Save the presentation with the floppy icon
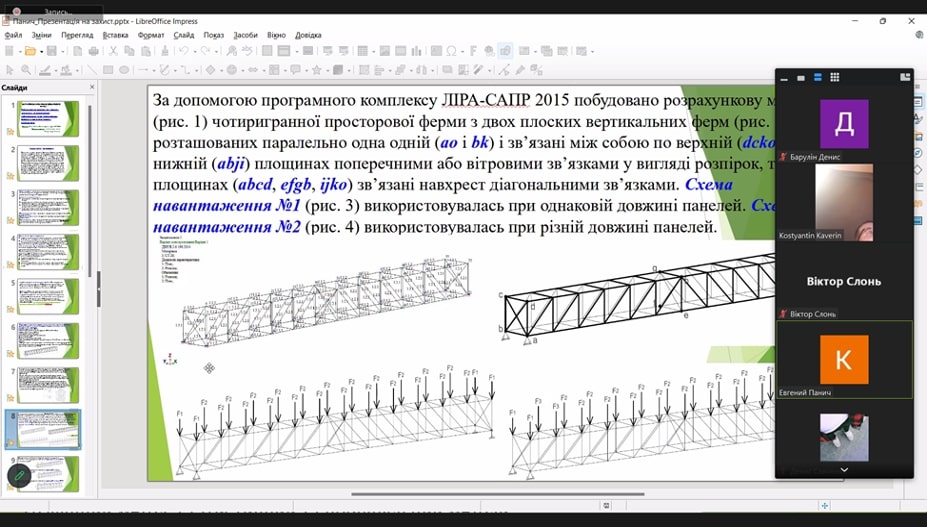Screen dimensions: 927x527 point(51,51)
